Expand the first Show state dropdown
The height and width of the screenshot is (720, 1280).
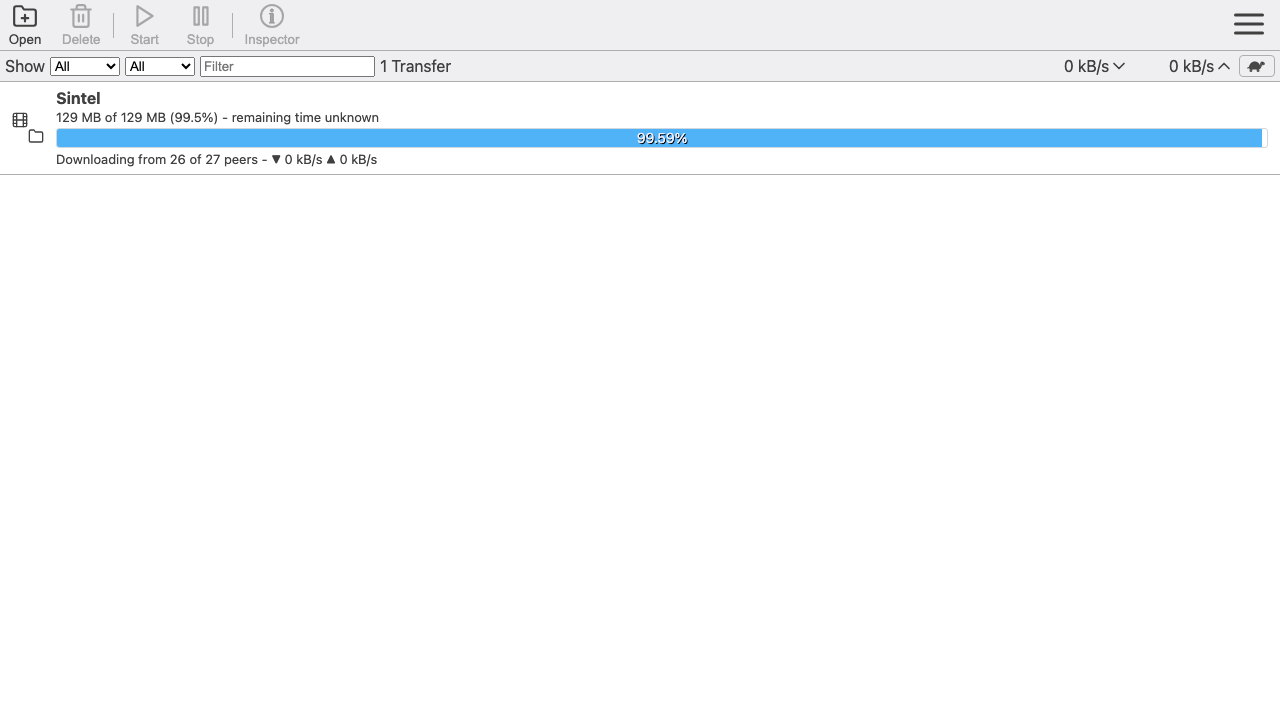point(85,66)
